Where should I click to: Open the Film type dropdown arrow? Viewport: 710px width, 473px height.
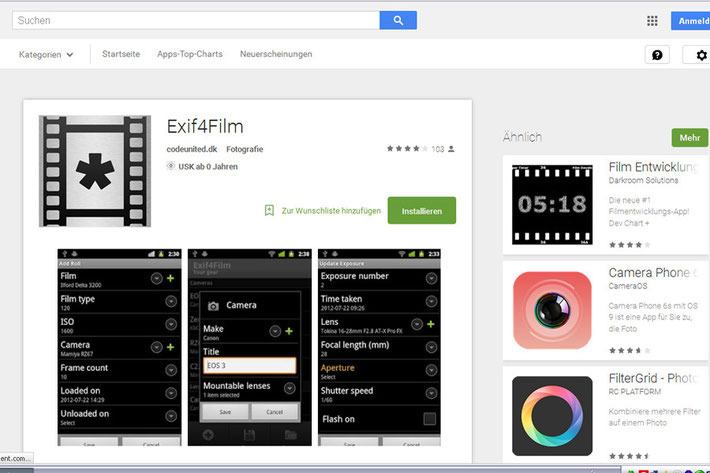point(171,301)
